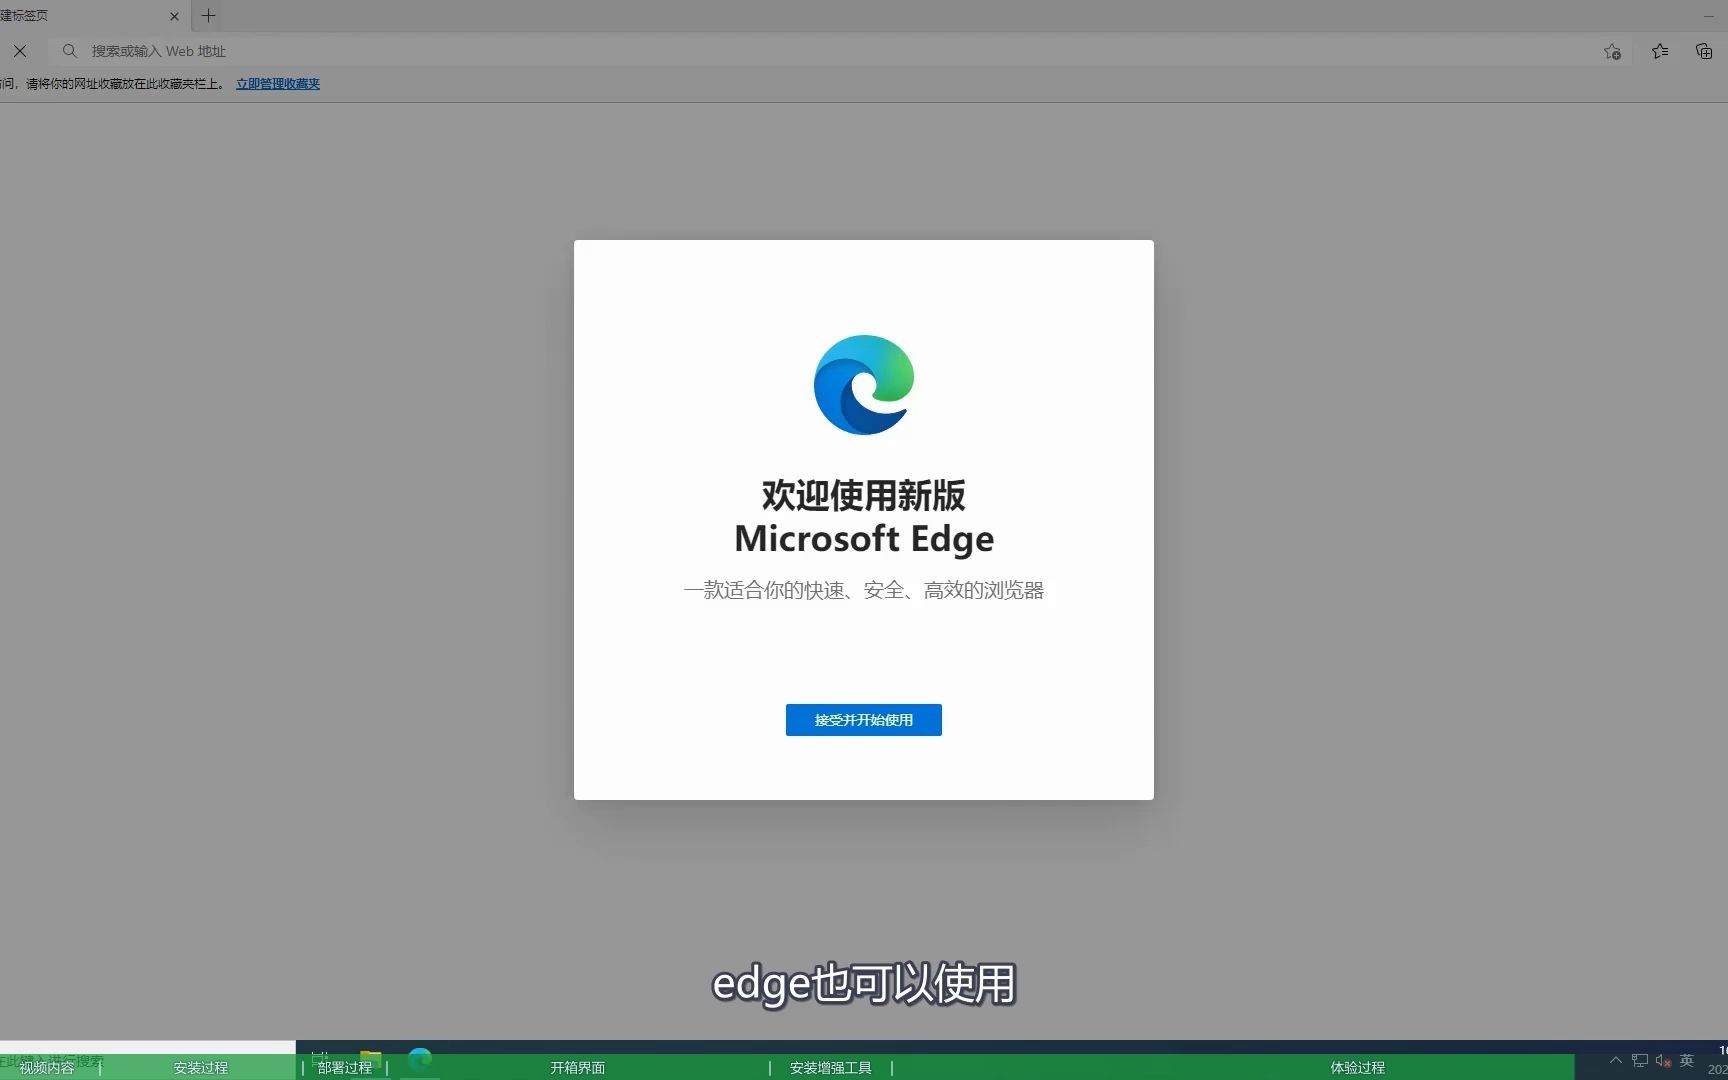The width and height of the screenshot is (1728, 1080).
Task: Open File Explorer from the taskbar
Action: coord(371,1059)
